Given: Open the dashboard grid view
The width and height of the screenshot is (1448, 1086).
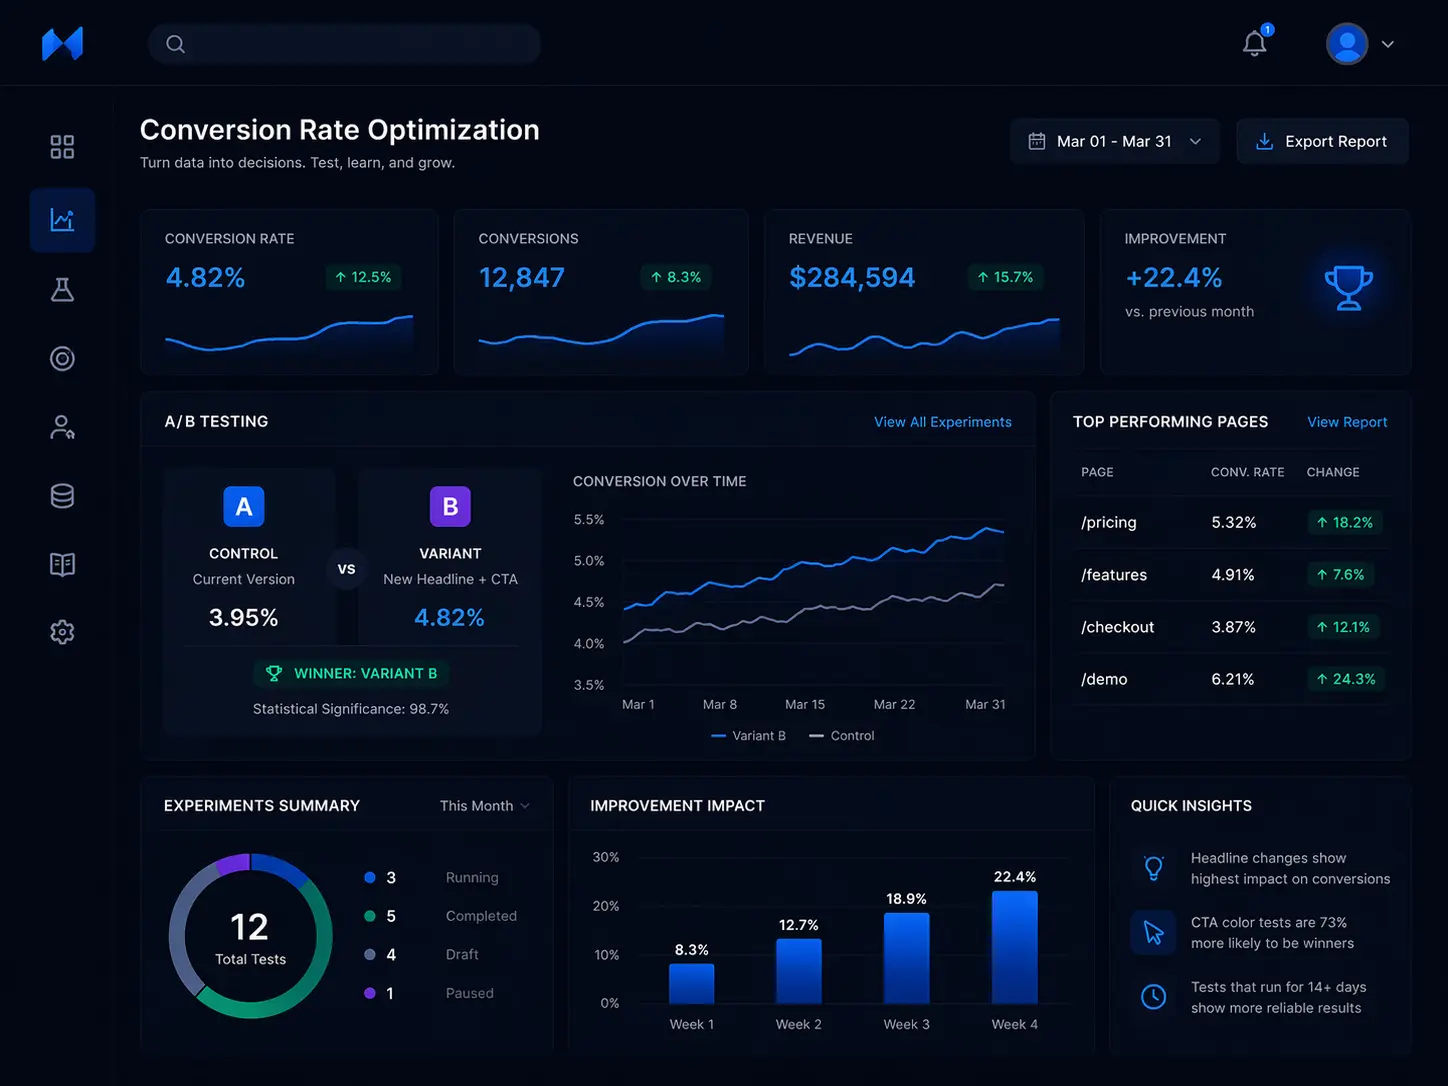Looking at the screenshot, I should [x=62, y=146].
